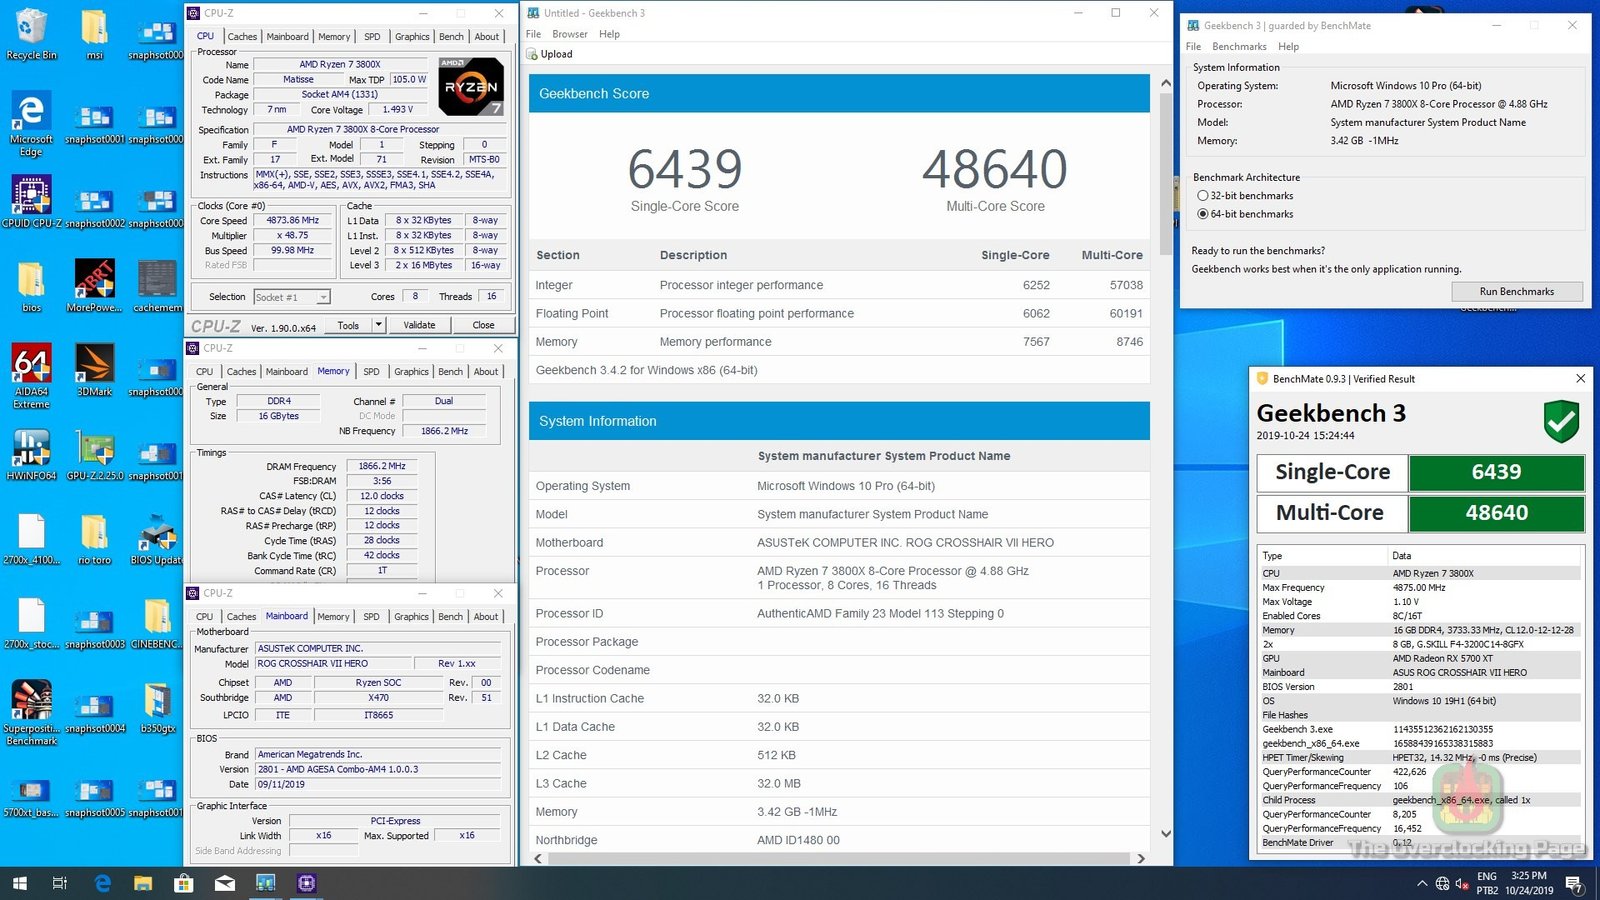
Task: Select 32-bit benchmarks in BenchMate
Action: 1203,195
